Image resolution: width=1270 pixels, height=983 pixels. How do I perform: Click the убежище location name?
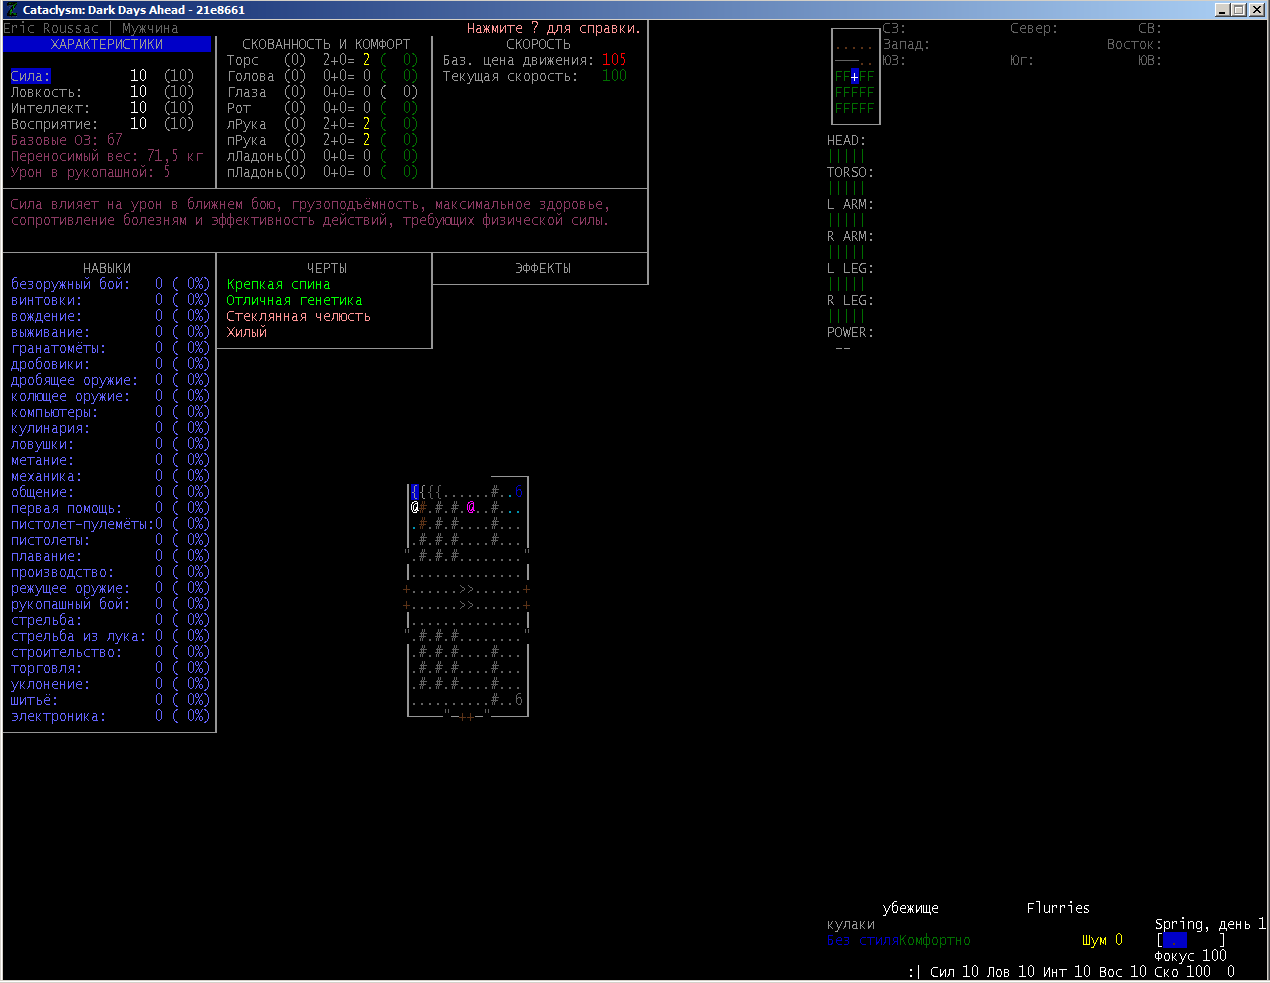pyautogui.click(x=911, y=908)
